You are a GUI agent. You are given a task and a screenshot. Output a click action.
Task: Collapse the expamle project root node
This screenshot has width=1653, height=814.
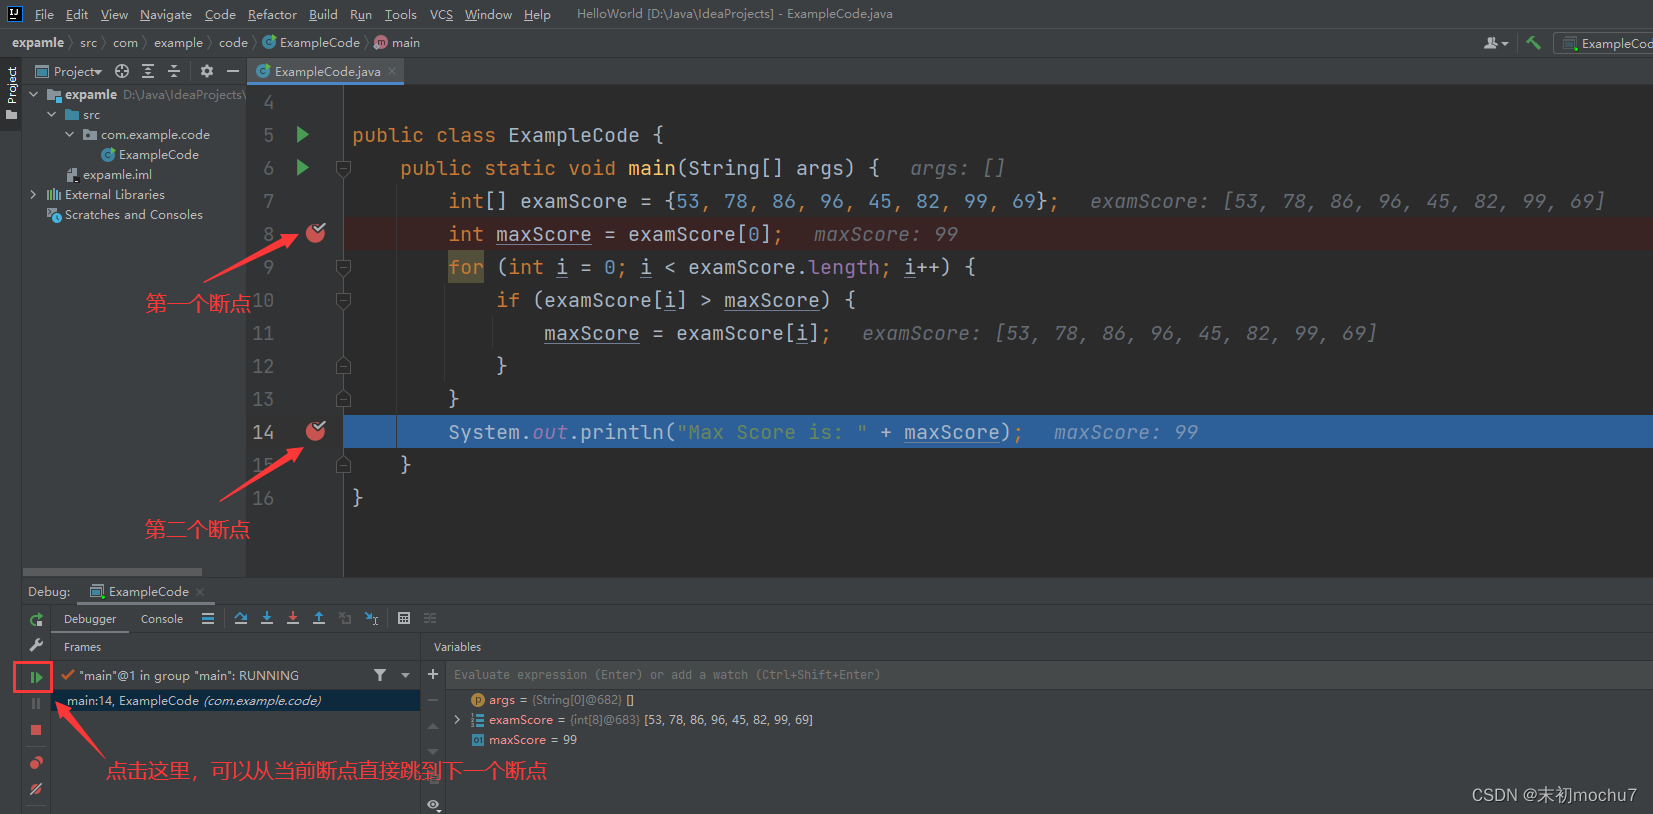[33, 94]
